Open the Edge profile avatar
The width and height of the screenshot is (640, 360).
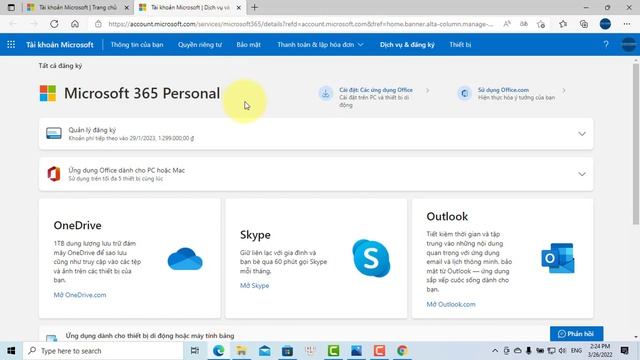605,24
